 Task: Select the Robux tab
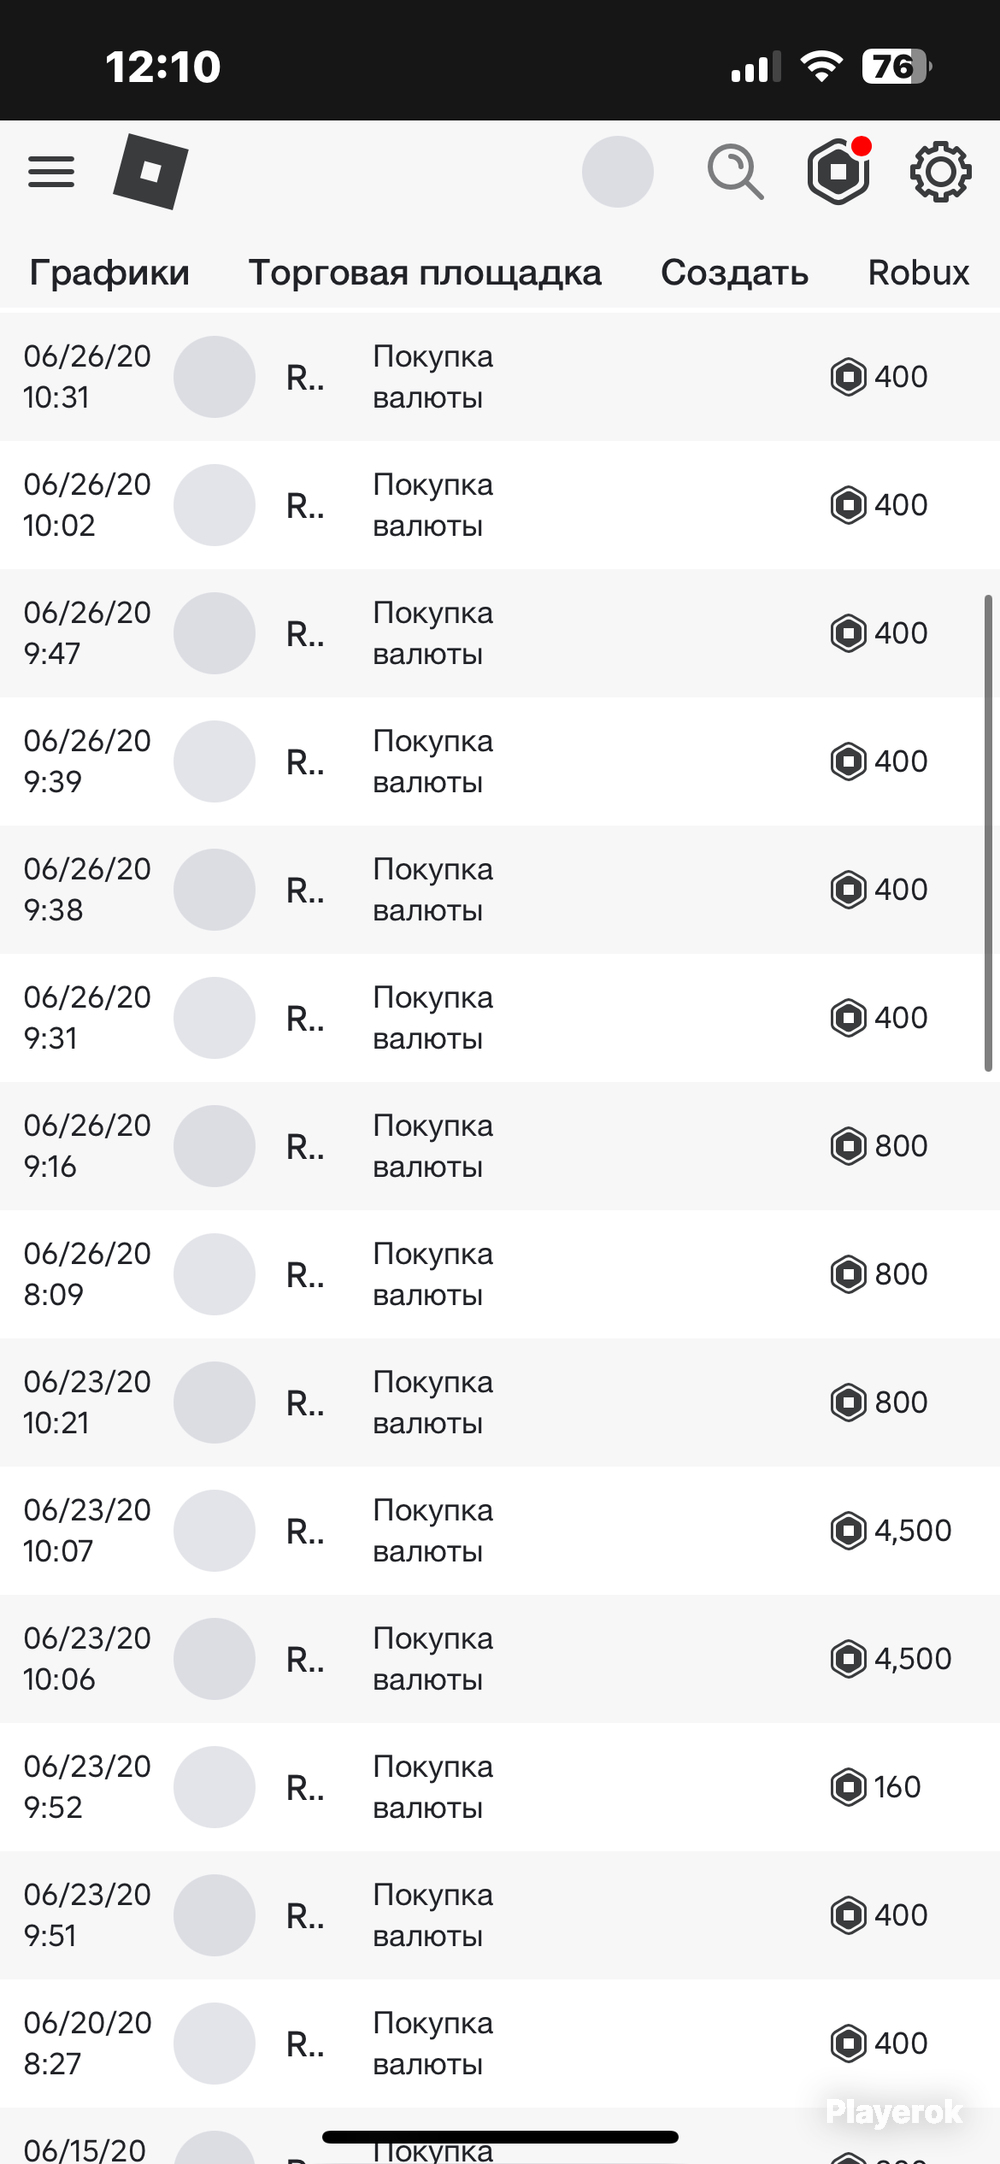click(918, 273)
